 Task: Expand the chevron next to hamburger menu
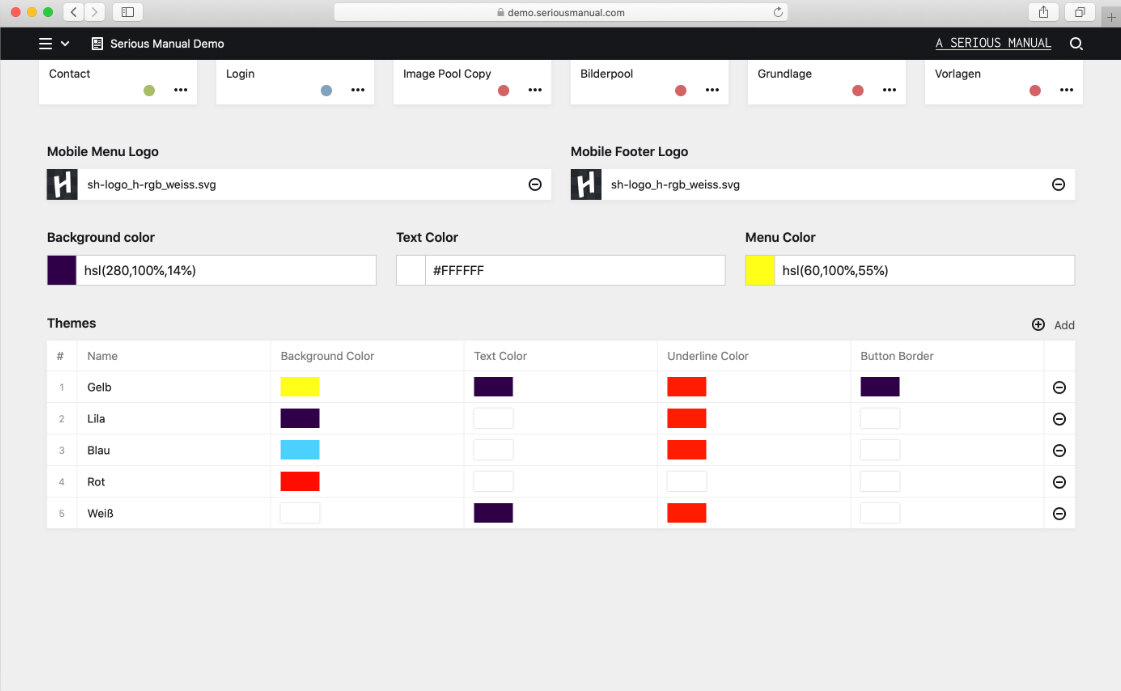(65, 44)
